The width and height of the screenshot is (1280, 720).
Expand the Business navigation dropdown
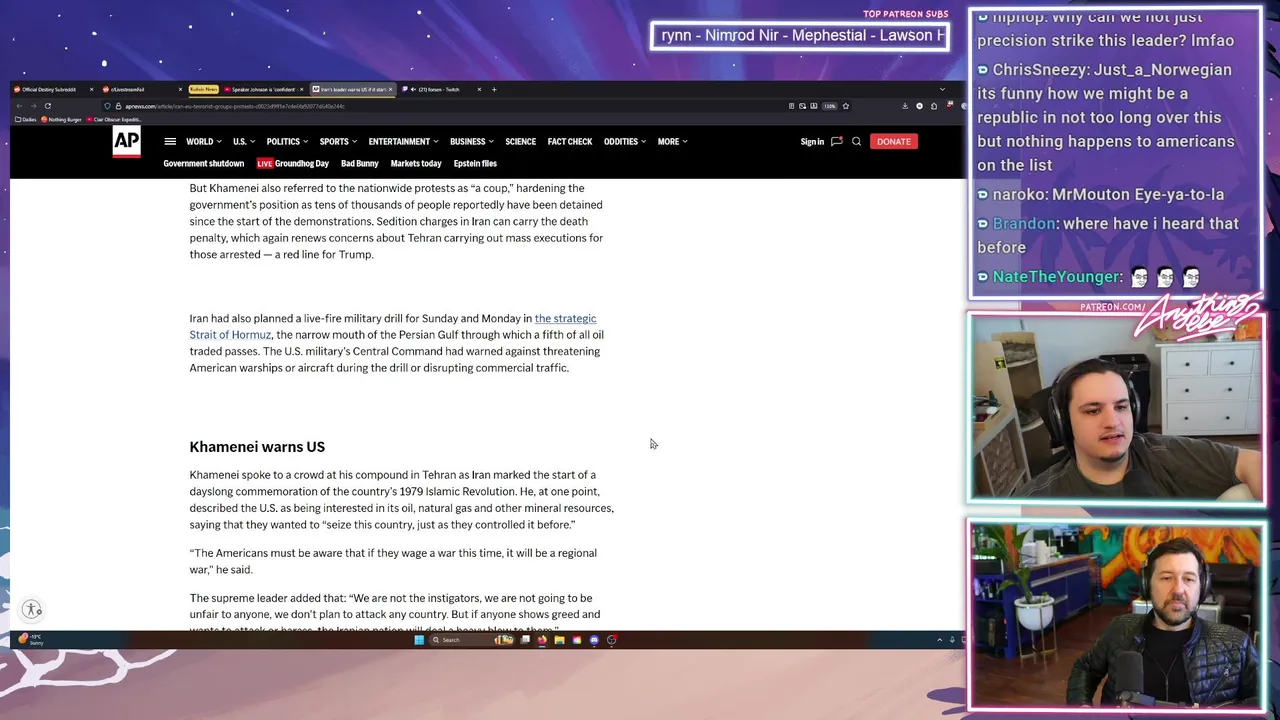[x=471, y=142]
